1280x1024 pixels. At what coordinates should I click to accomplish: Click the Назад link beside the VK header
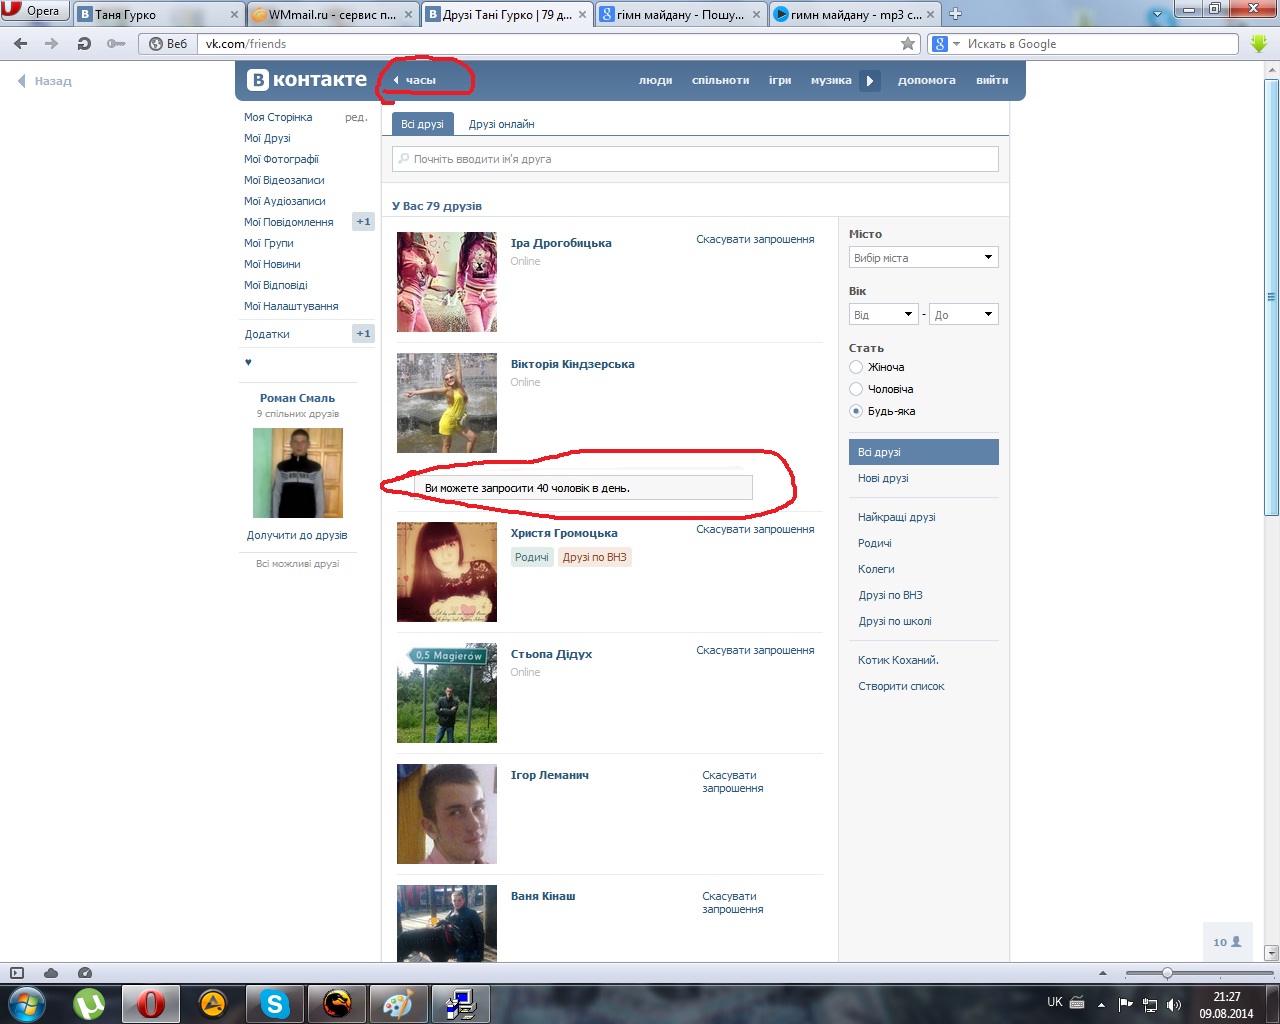(45, 81)
